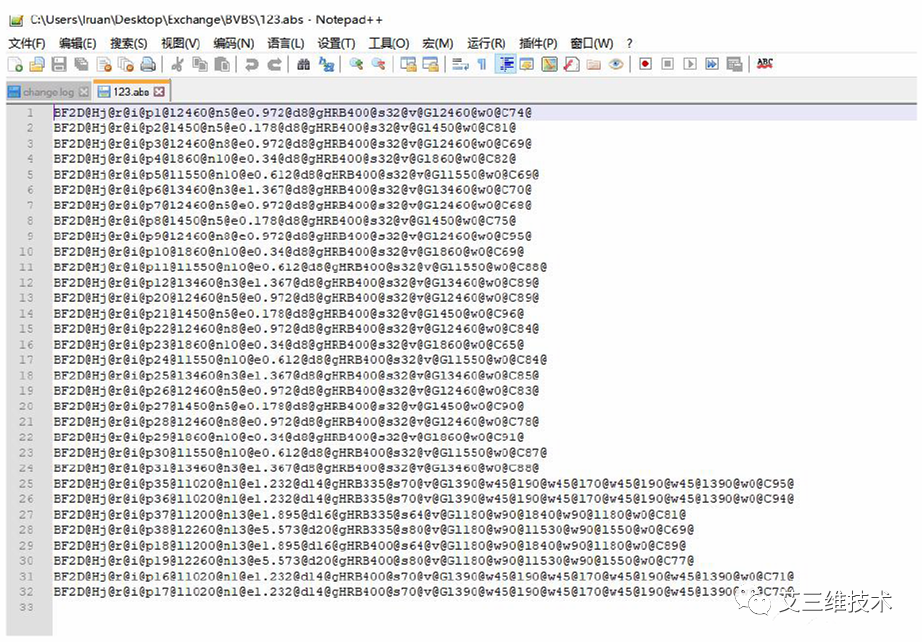Open the 编辑(E) menu

click(x=78, y=44)
